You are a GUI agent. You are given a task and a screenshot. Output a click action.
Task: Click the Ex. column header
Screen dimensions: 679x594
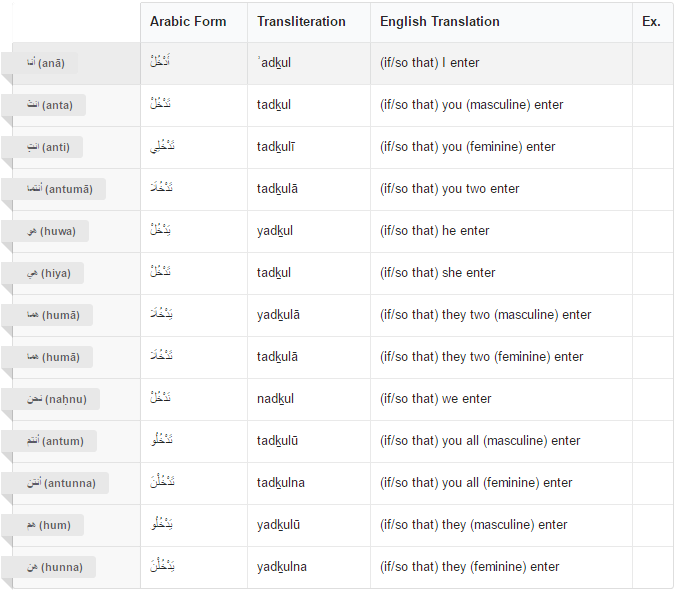[x=652, y=22]
